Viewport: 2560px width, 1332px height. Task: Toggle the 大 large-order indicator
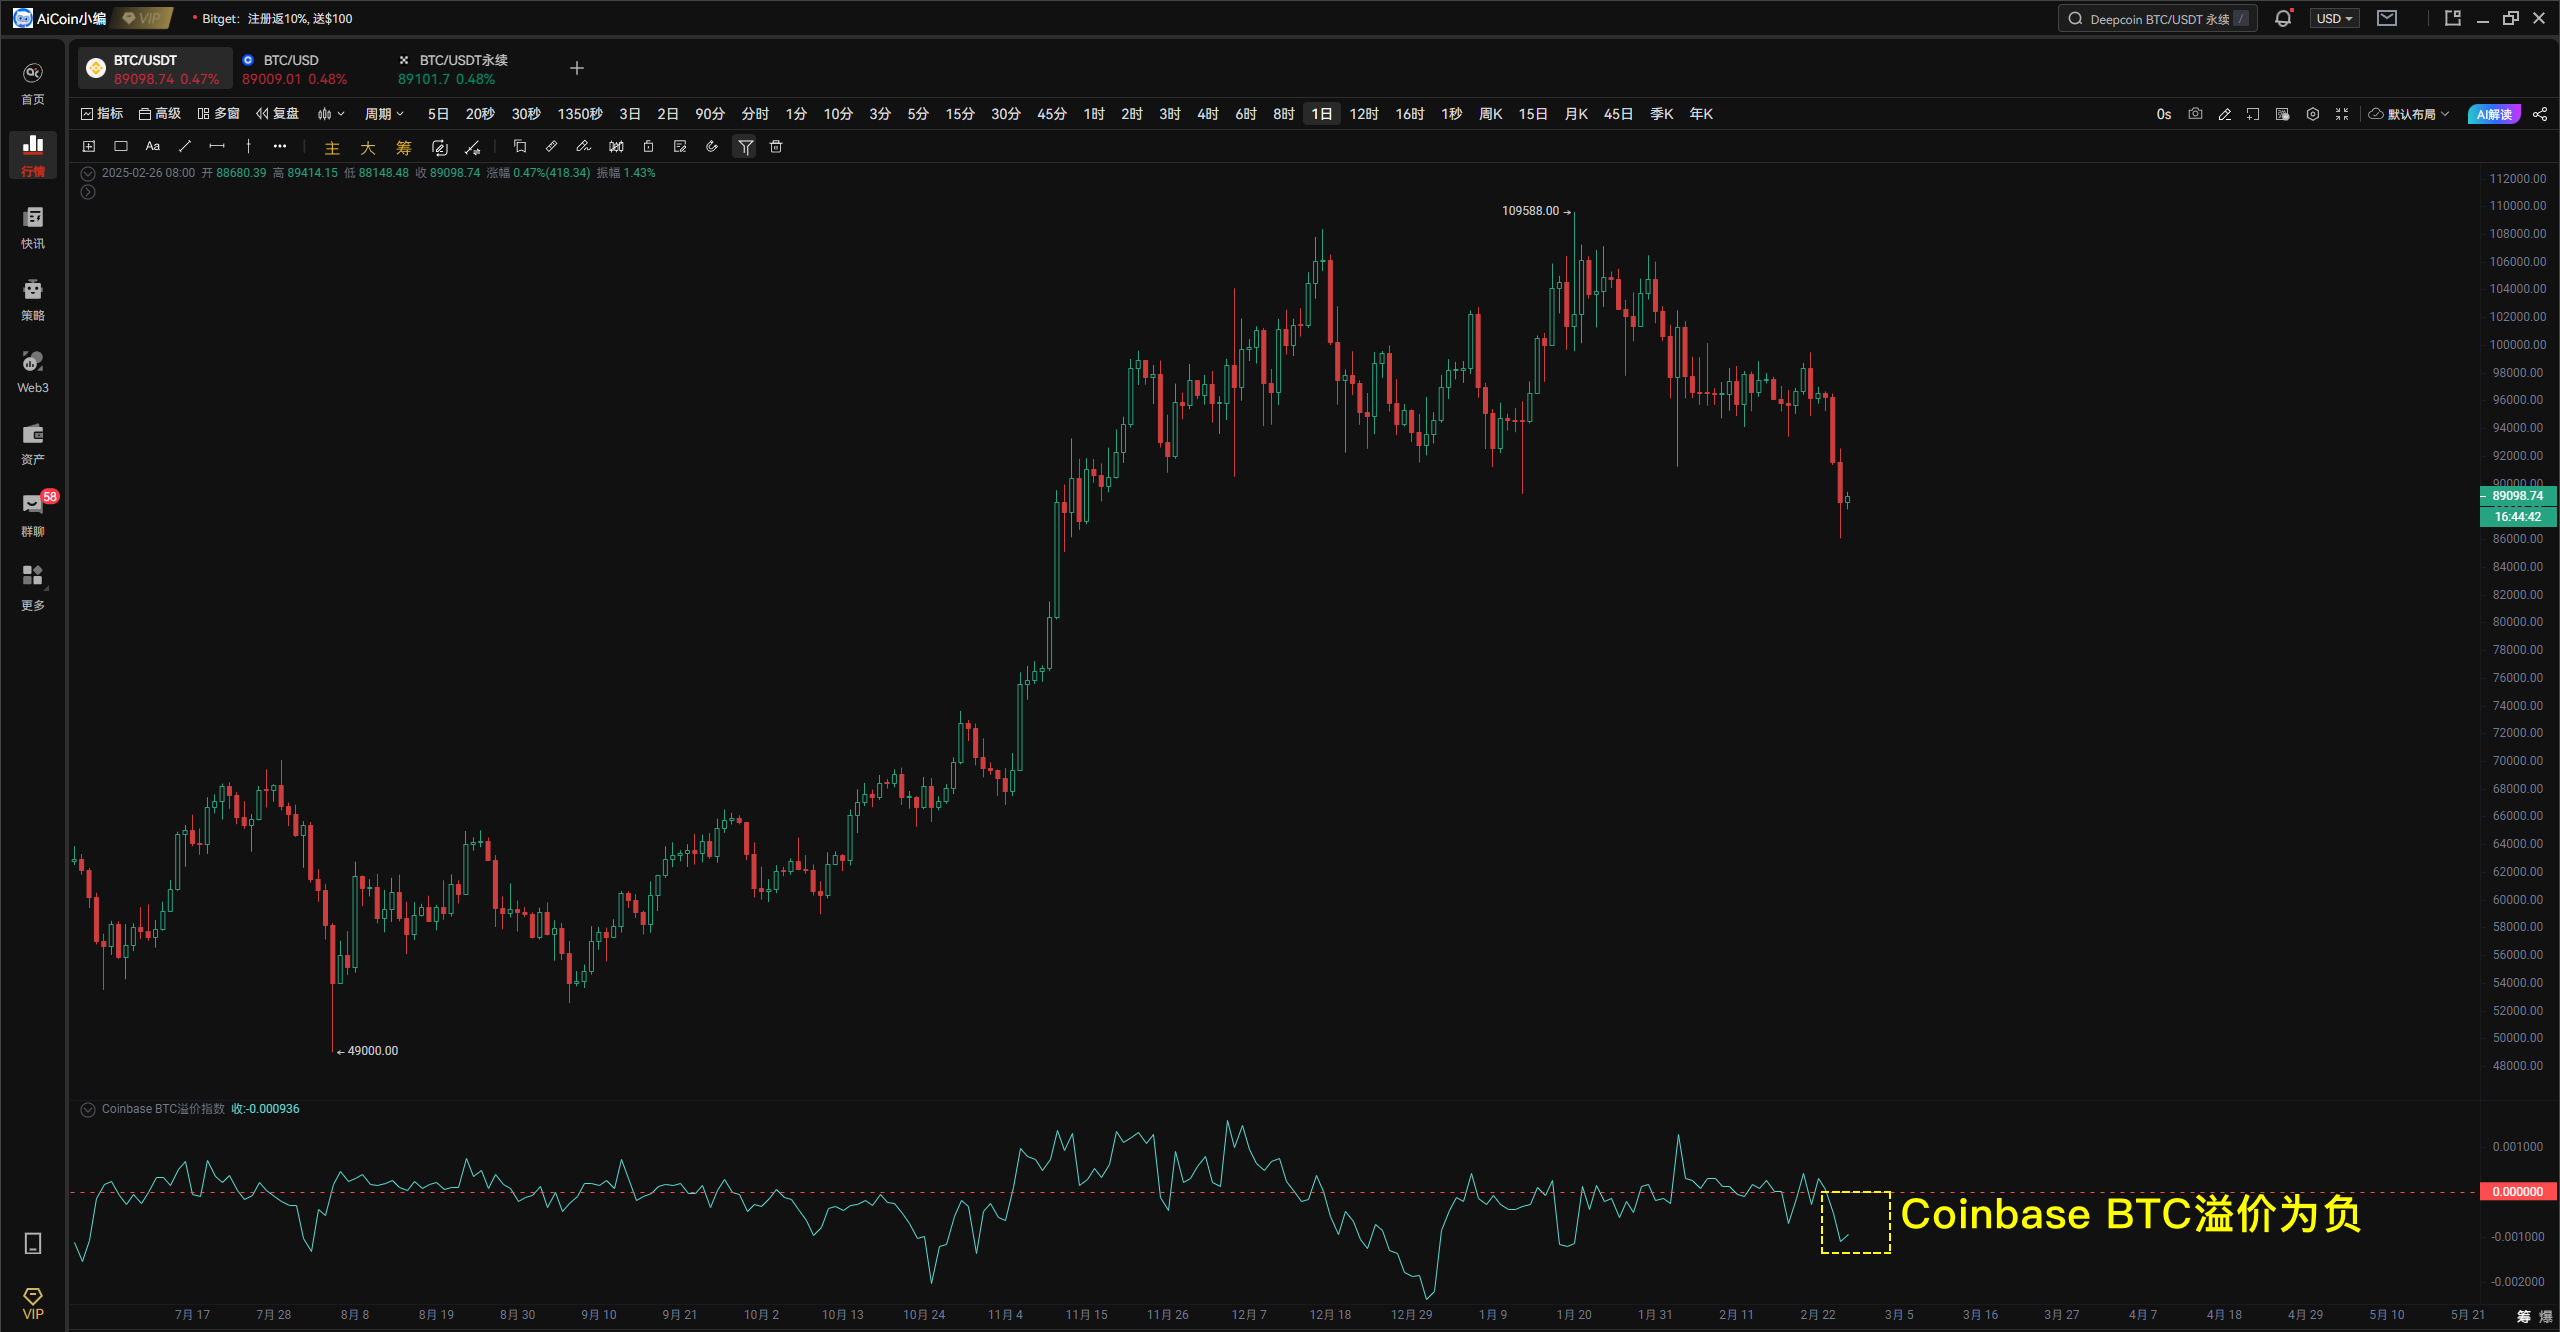point(368,147)
